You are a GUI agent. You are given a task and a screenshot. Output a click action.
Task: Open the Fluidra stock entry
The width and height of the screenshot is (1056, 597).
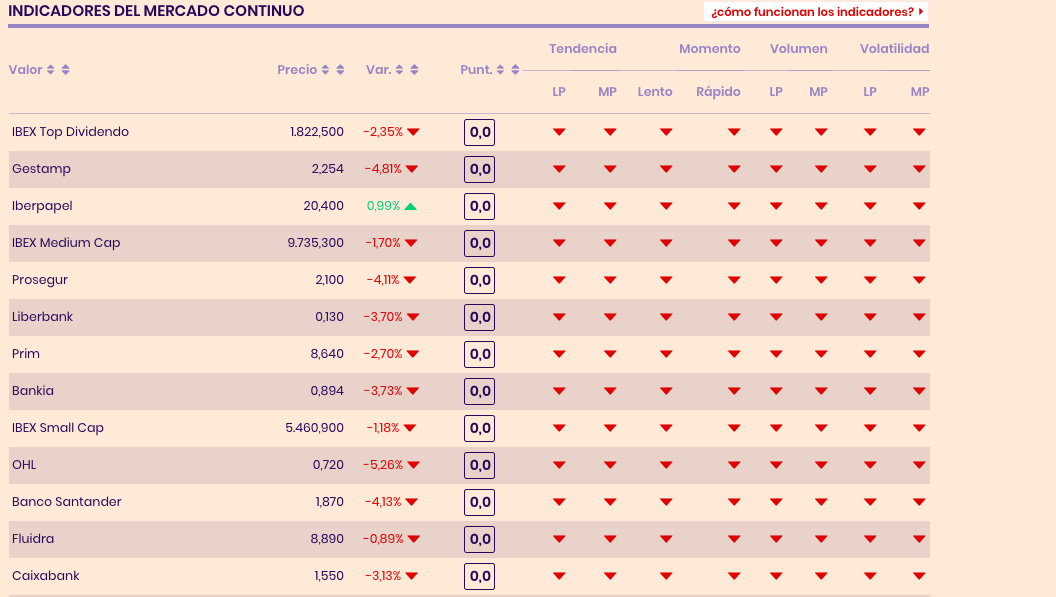(32, 539)
